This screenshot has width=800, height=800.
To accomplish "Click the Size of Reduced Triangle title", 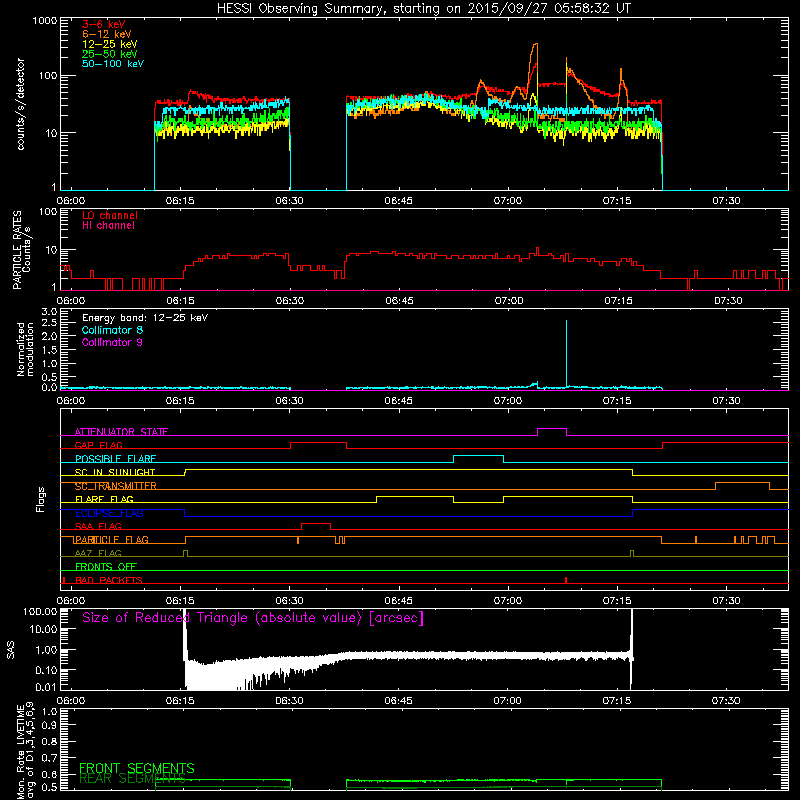I will pyautogui.click(x=253, y=618).
